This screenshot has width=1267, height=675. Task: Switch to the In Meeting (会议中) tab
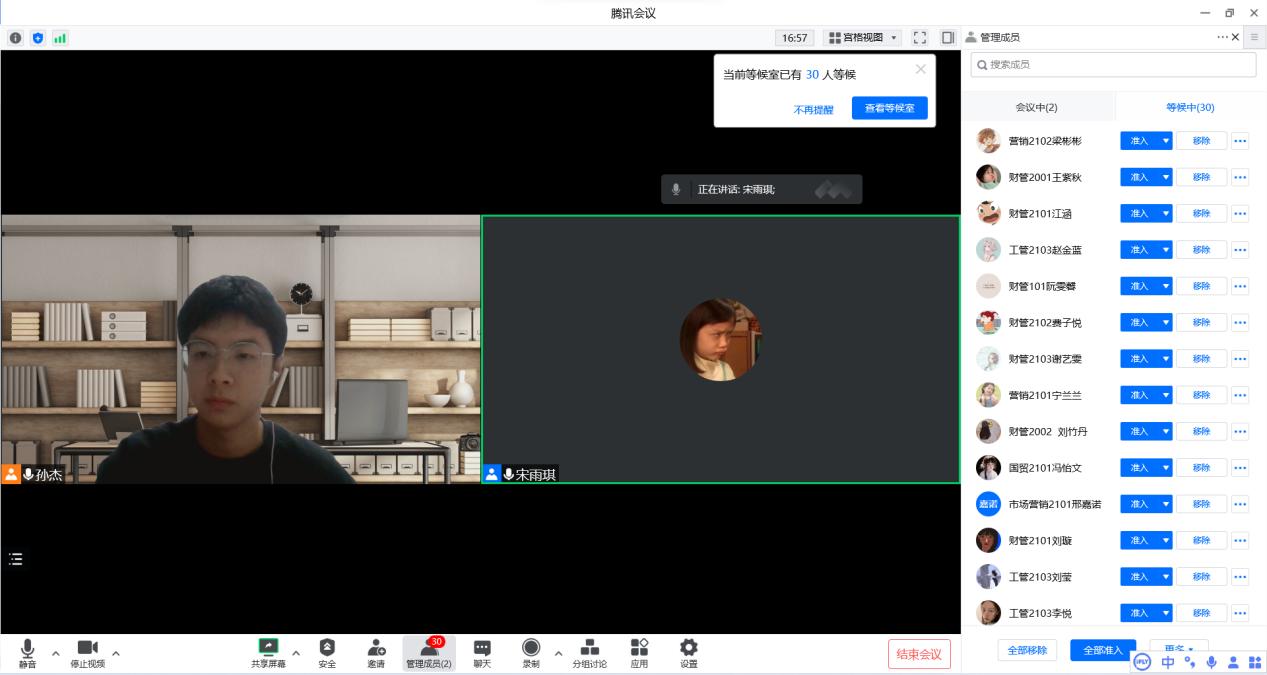[x=1037, y=107]
